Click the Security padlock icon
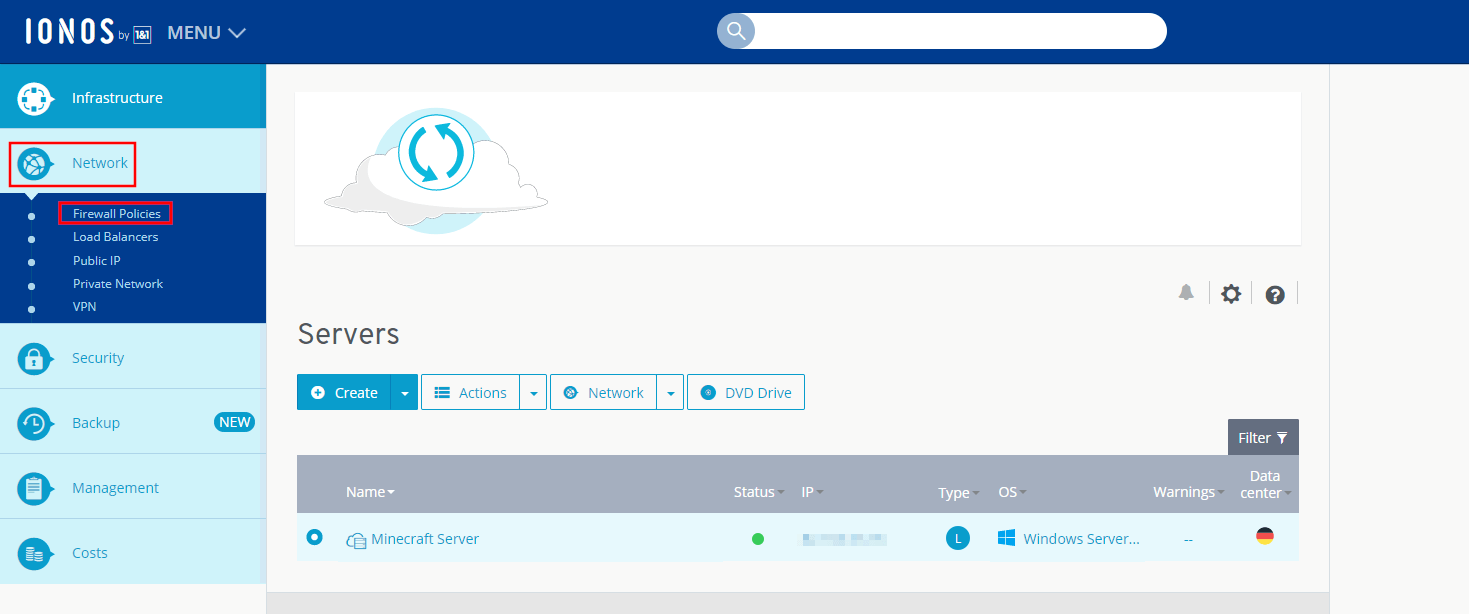This screenshot has width=1469, height=614. click(x=34, y=358)
